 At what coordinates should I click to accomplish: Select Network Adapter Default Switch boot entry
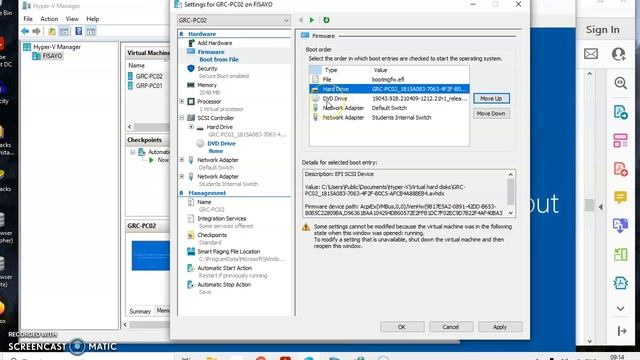tap(389, 108)
